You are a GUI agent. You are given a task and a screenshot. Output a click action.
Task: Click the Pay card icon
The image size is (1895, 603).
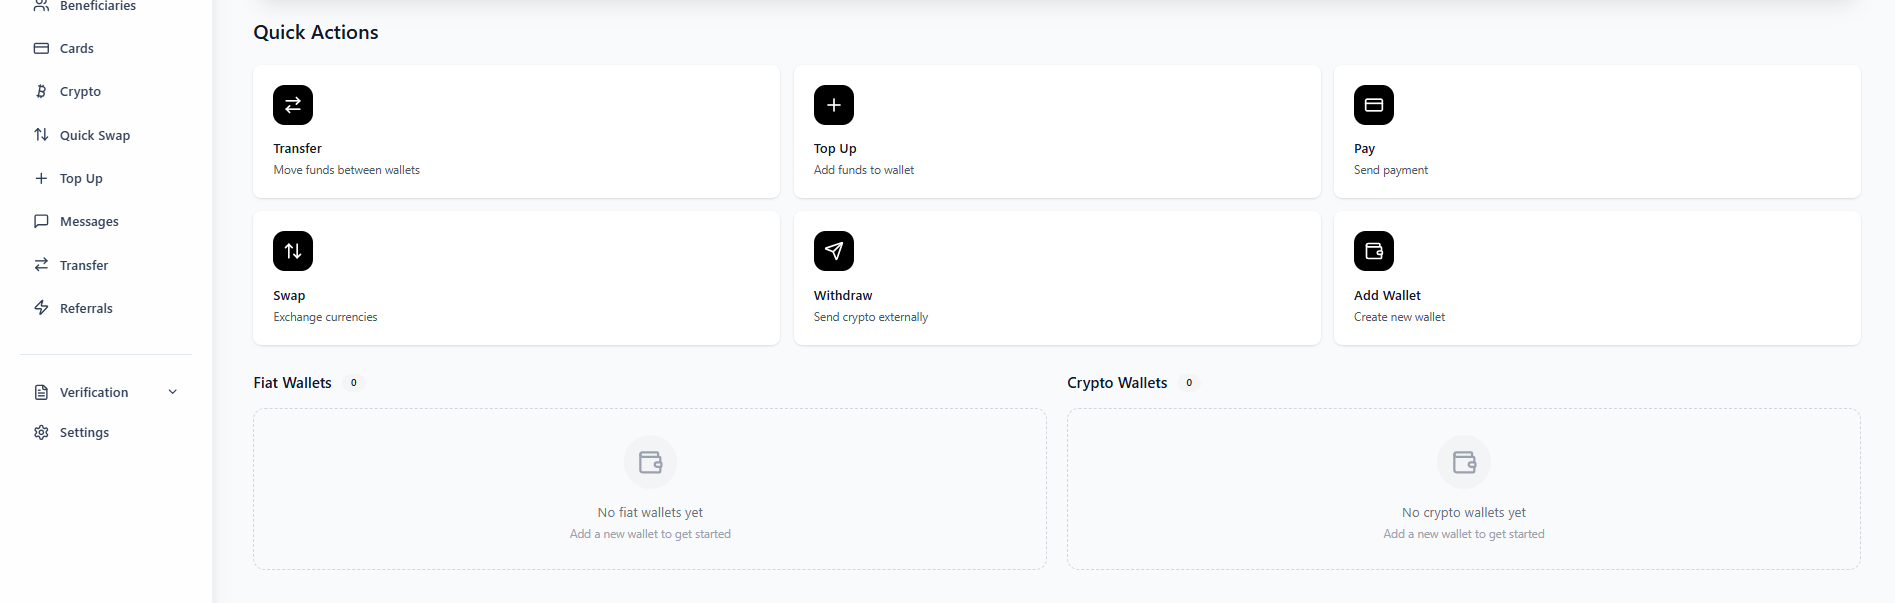(1373, 105)
